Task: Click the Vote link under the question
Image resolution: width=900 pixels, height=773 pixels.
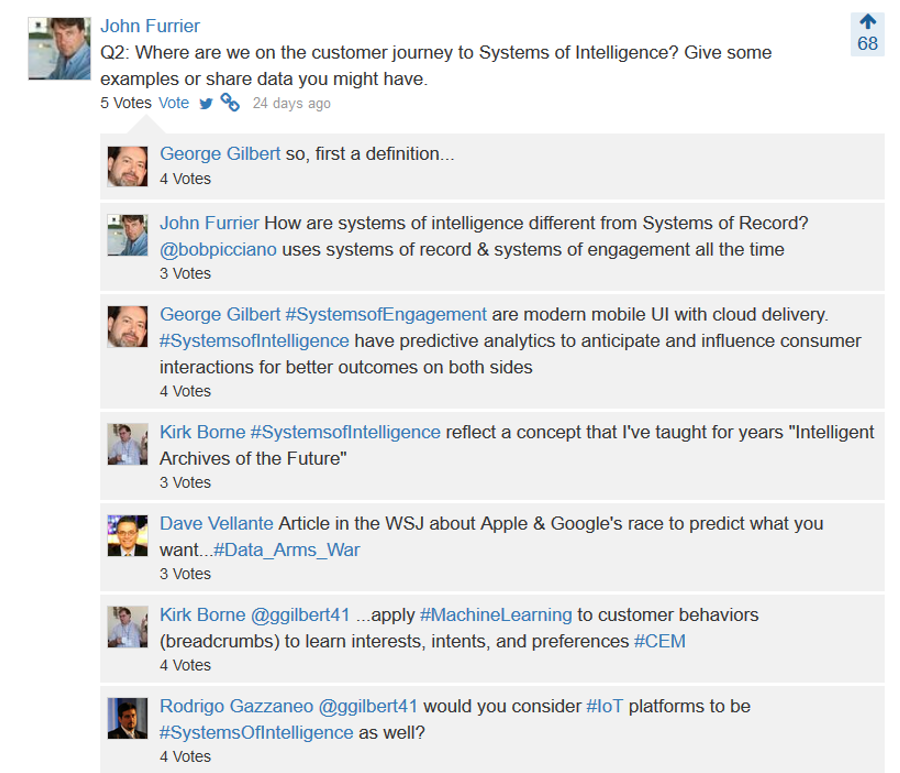Action: click(x=173, y=103)
